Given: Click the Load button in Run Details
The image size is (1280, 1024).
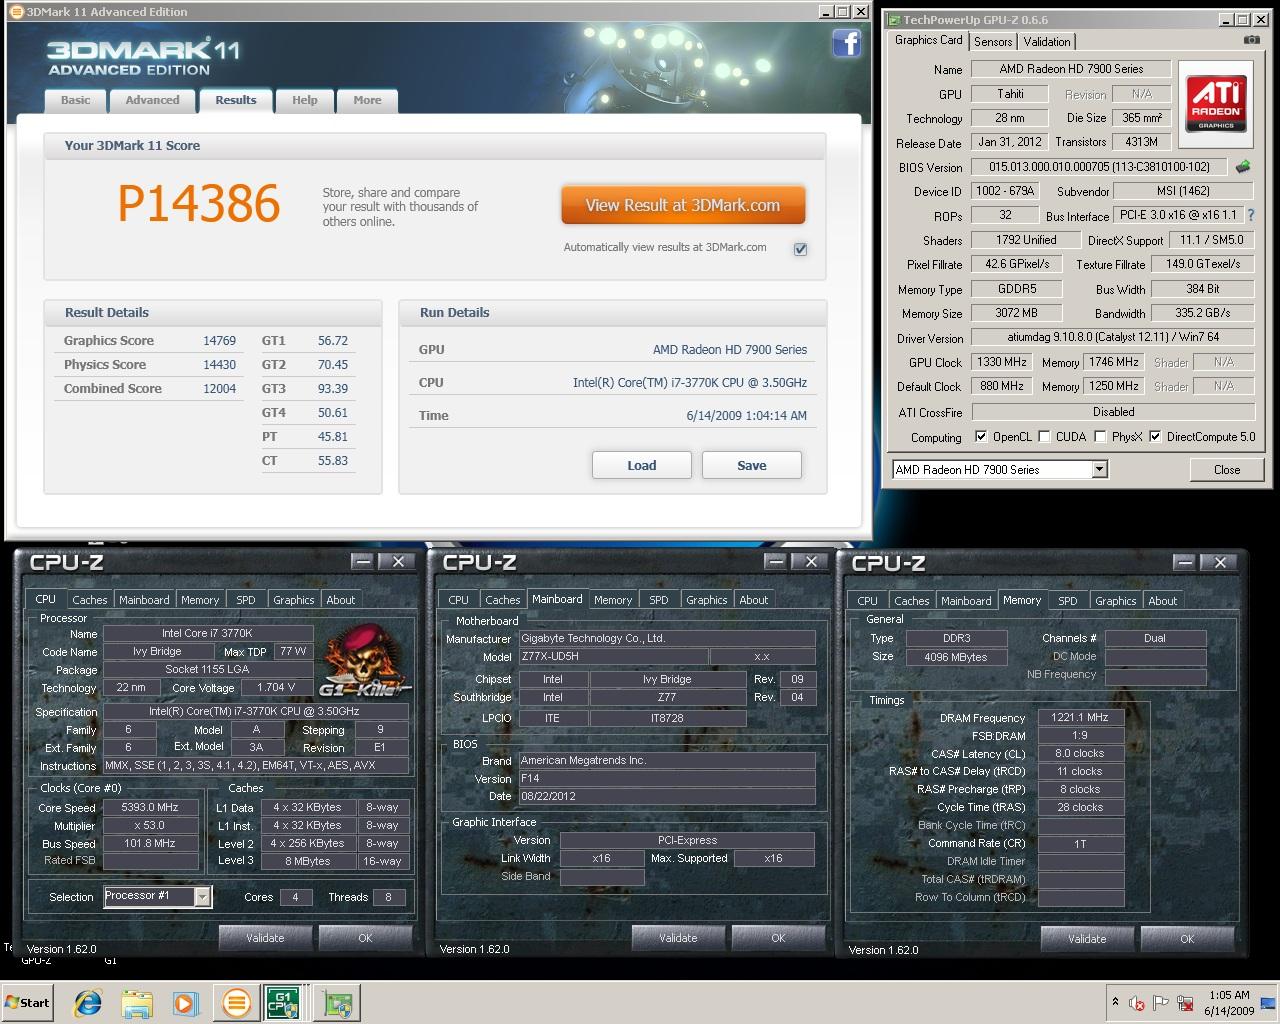Looking at the screenshot, I should (641, 465).
